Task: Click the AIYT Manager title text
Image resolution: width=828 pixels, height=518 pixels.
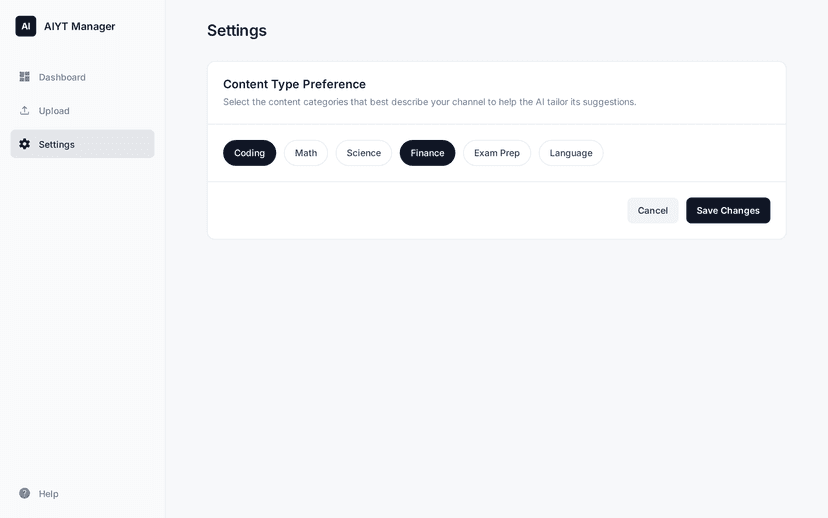Action: tap(79, 26)
